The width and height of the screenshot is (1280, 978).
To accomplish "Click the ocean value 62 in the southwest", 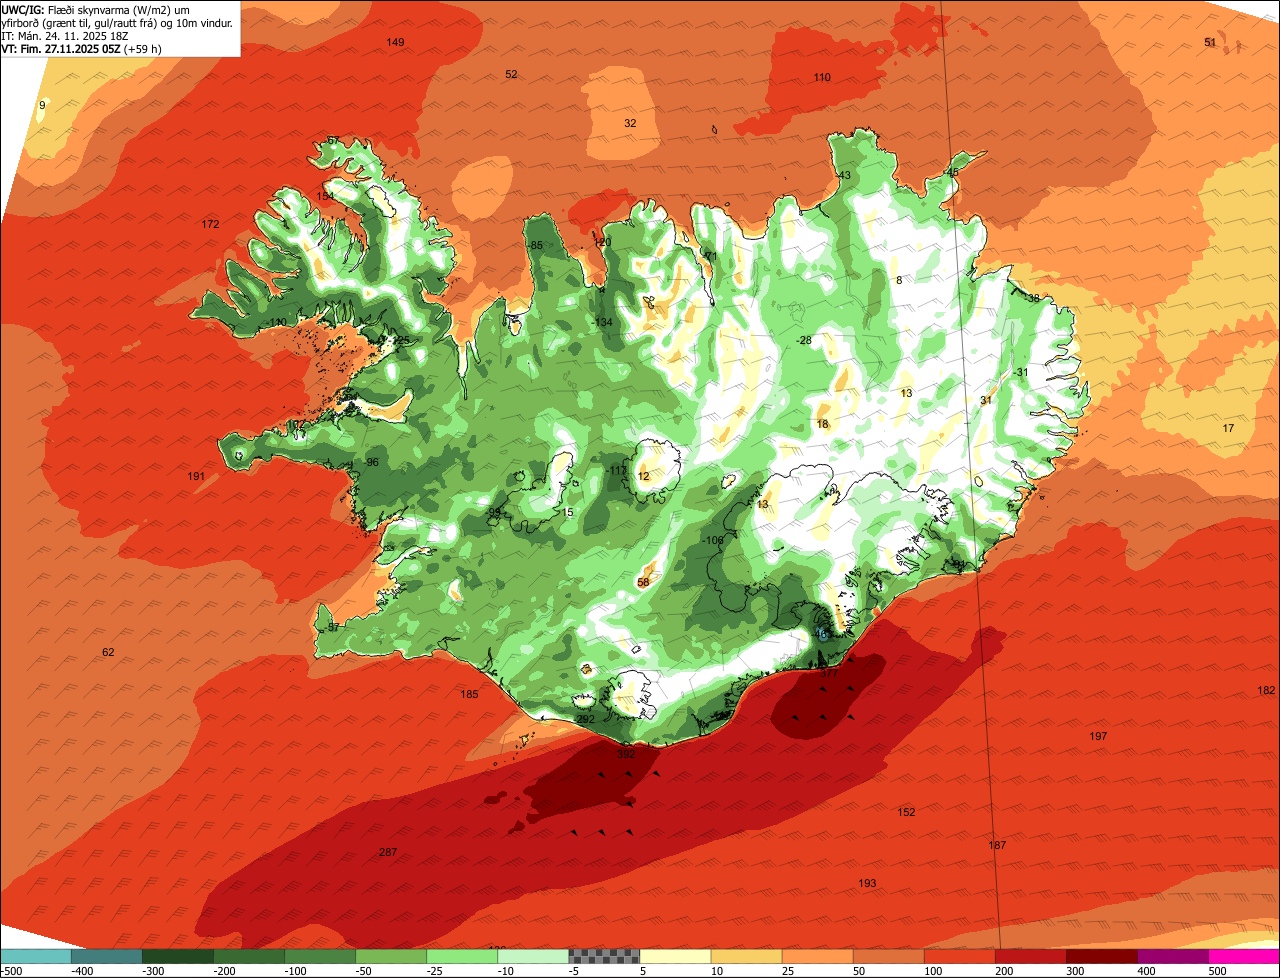I will coord(108,652).
